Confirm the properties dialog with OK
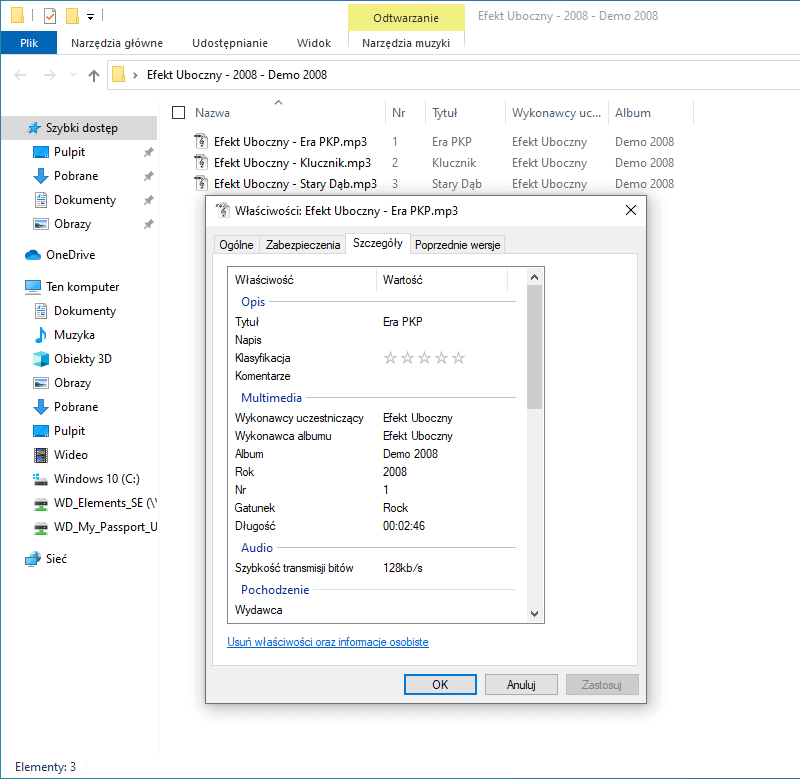The image size is (800, 779). tap(440, 684)
